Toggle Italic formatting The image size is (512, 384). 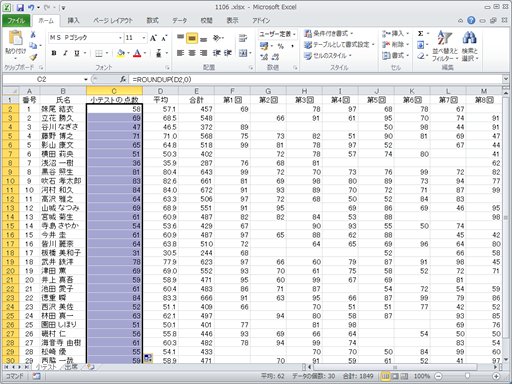pos(65,53)
